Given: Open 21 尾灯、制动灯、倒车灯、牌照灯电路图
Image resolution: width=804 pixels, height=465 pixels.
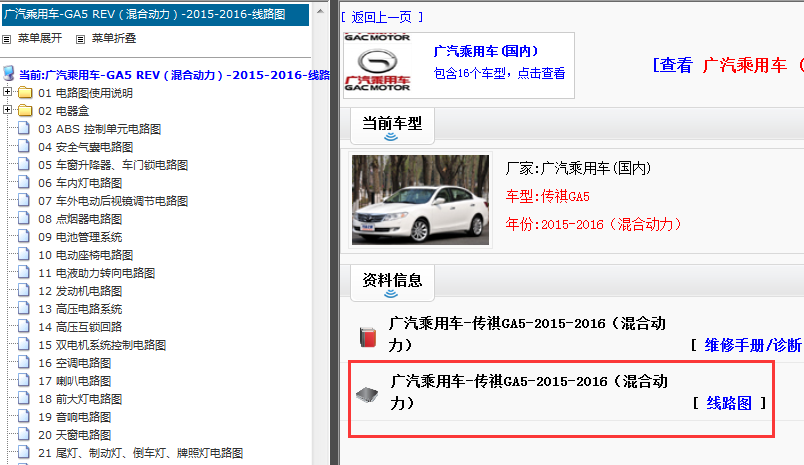Looking at the screenshot, I should (140, 453).
